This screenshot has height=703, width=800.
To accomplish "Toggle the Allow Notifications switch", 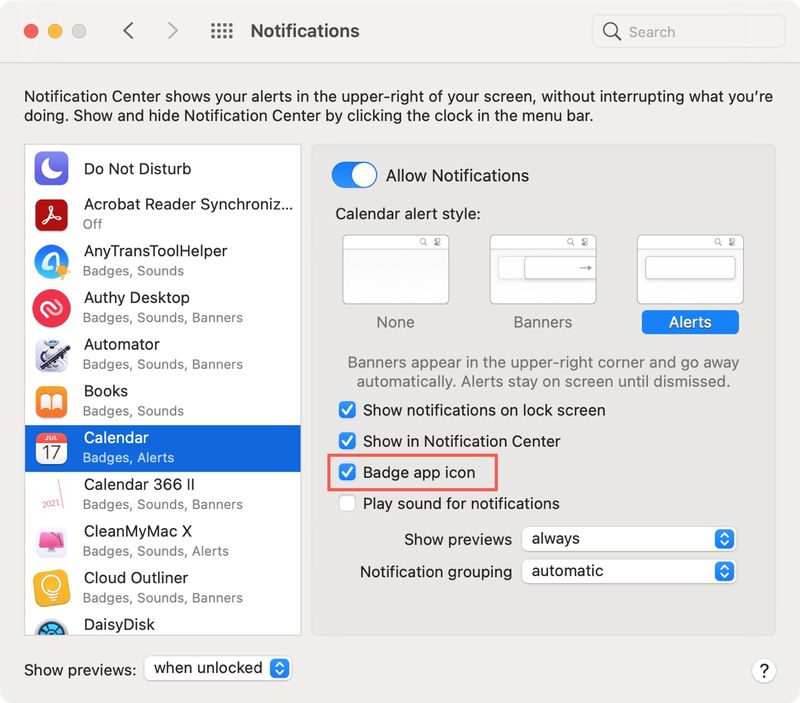I will [x=354, y=175].
